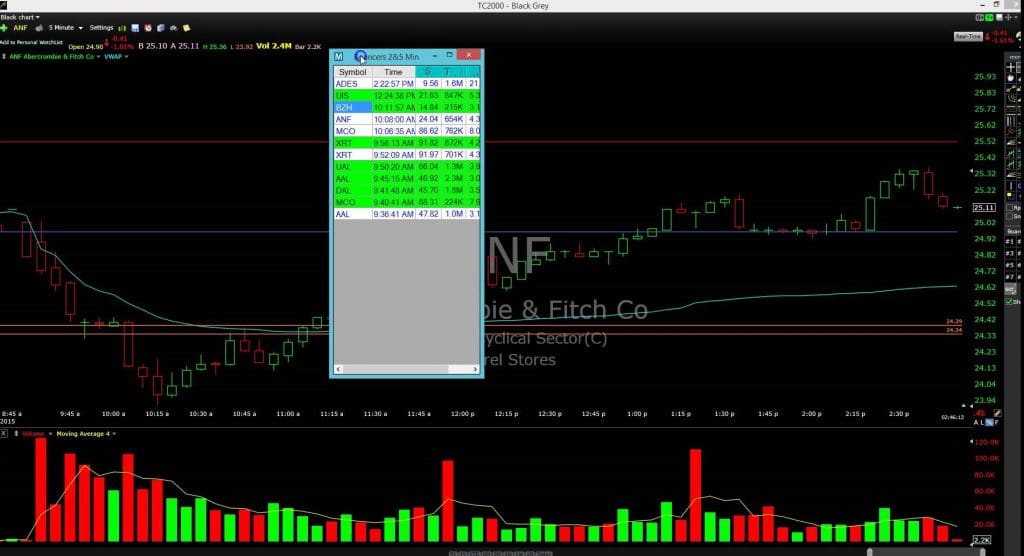This screenshot has height=556, width=1024.
Task: Click the ANF ticker symbol field
Action: click(21, 28)
